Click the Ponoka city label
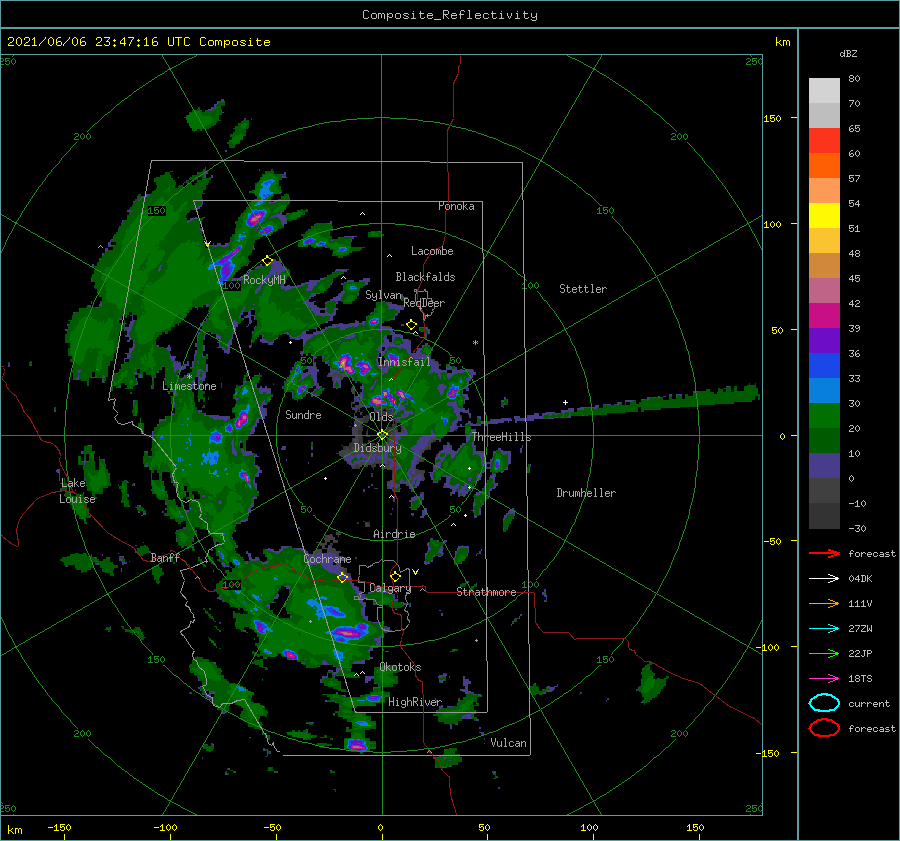 tap(456, 206)
